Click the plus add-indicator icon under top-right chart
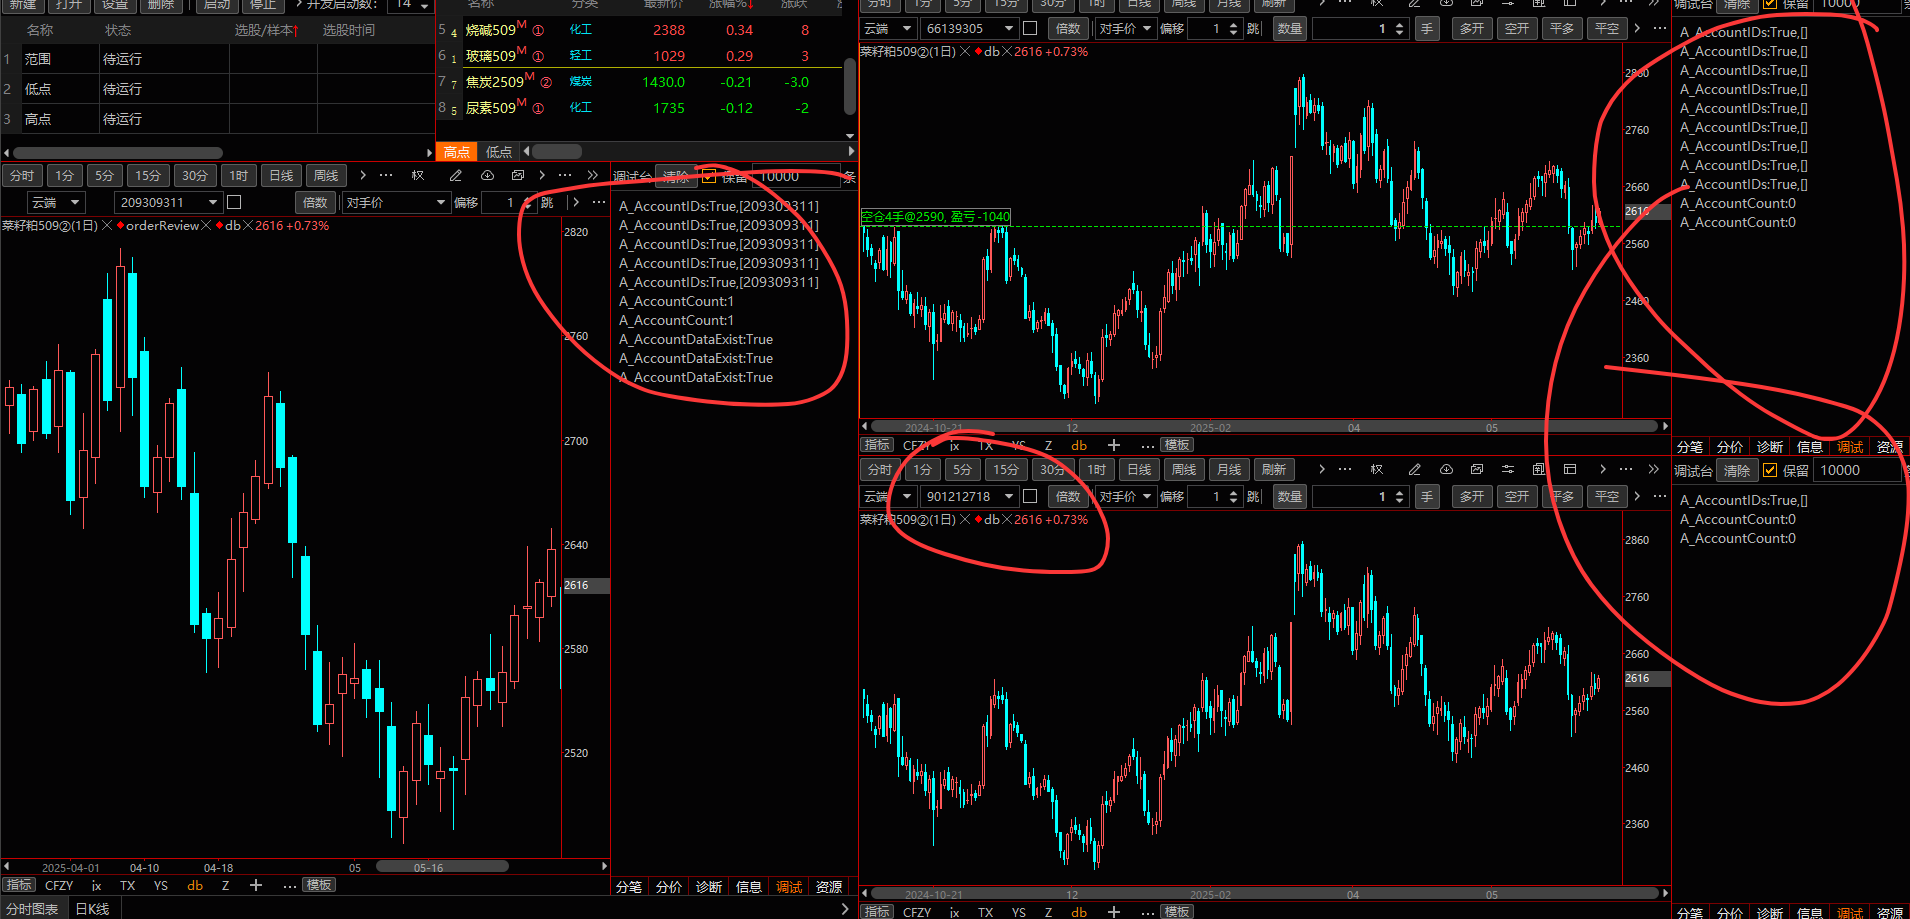Viewport: 1910px width, 919px height. [1114, 445]
